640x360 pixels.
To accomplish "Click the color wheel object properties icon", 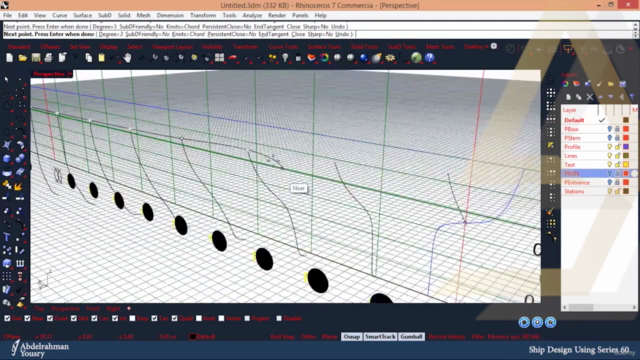I will click(x=324, y=58).
